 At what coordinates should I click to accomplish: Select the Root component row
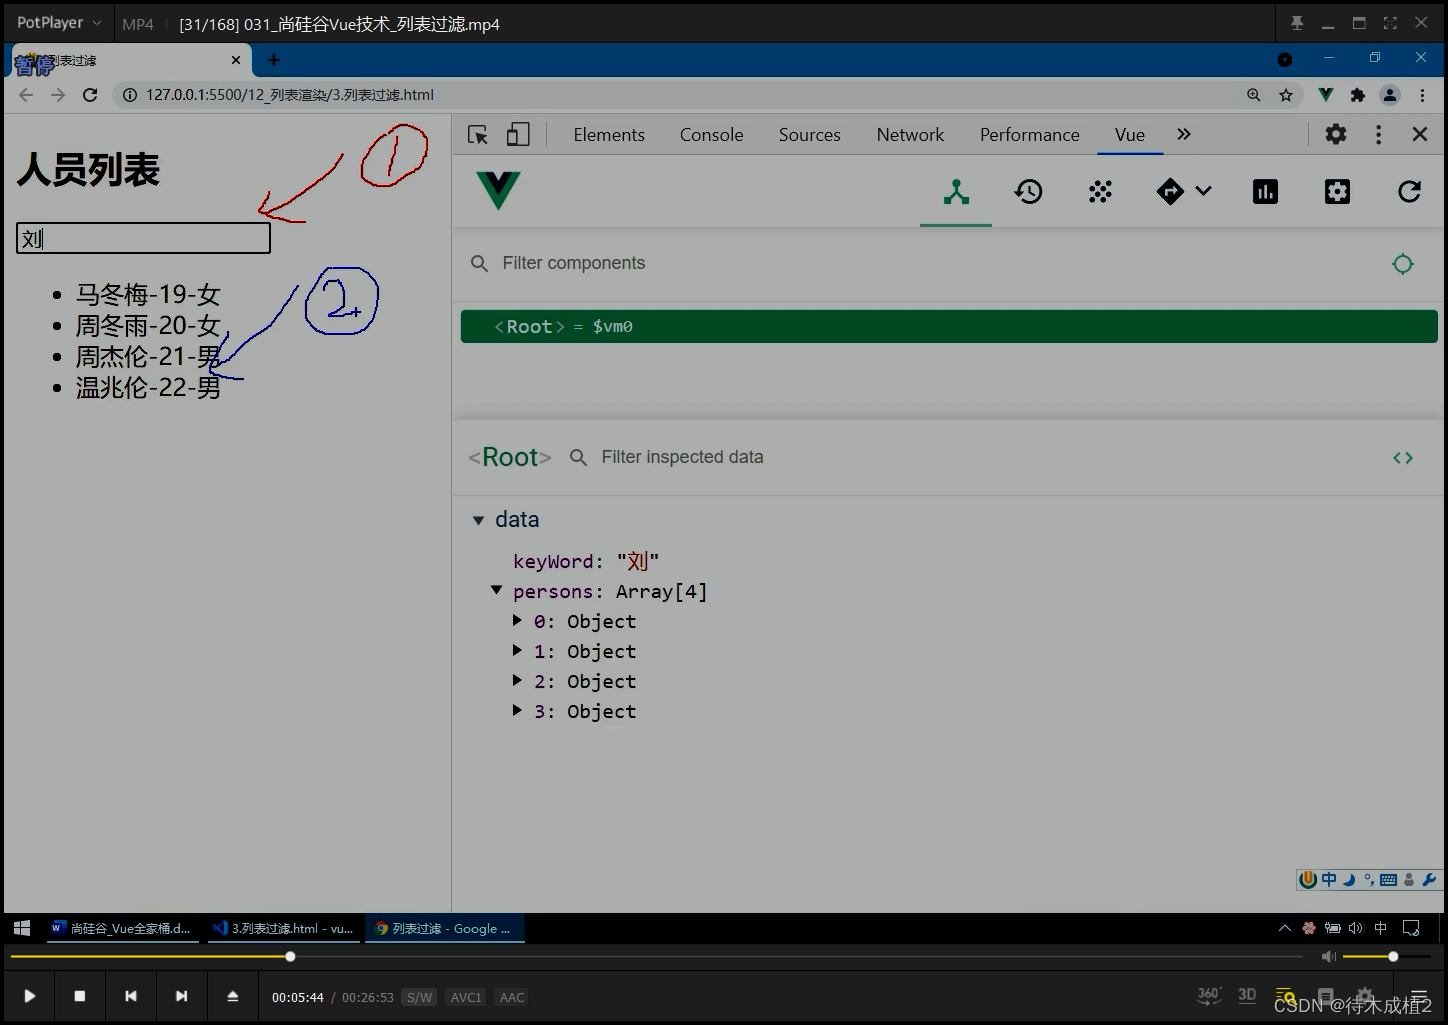(x=949, y=327)
